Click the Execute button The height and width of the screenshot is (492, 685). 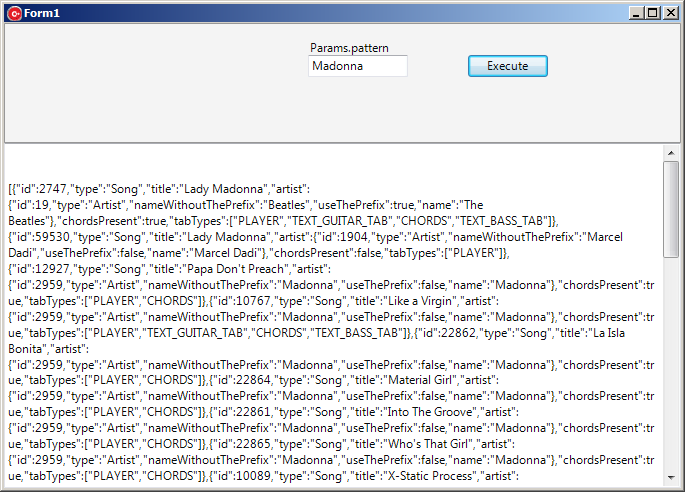click(508, 66)
